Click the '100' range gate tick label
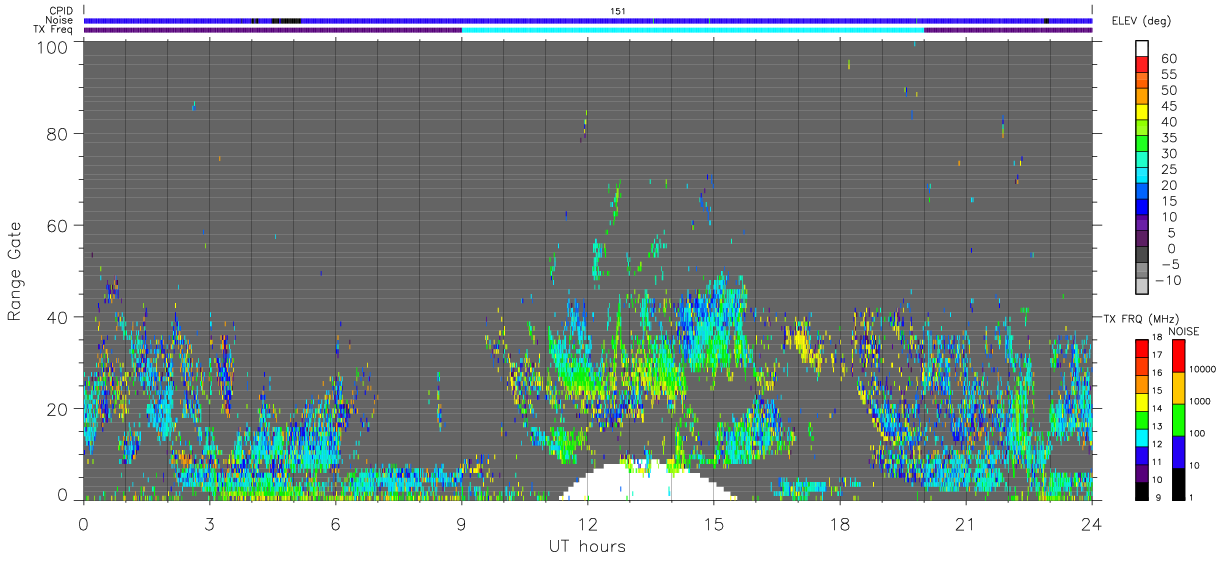Screen dimensions: 1228x567 tap(54, 46)
